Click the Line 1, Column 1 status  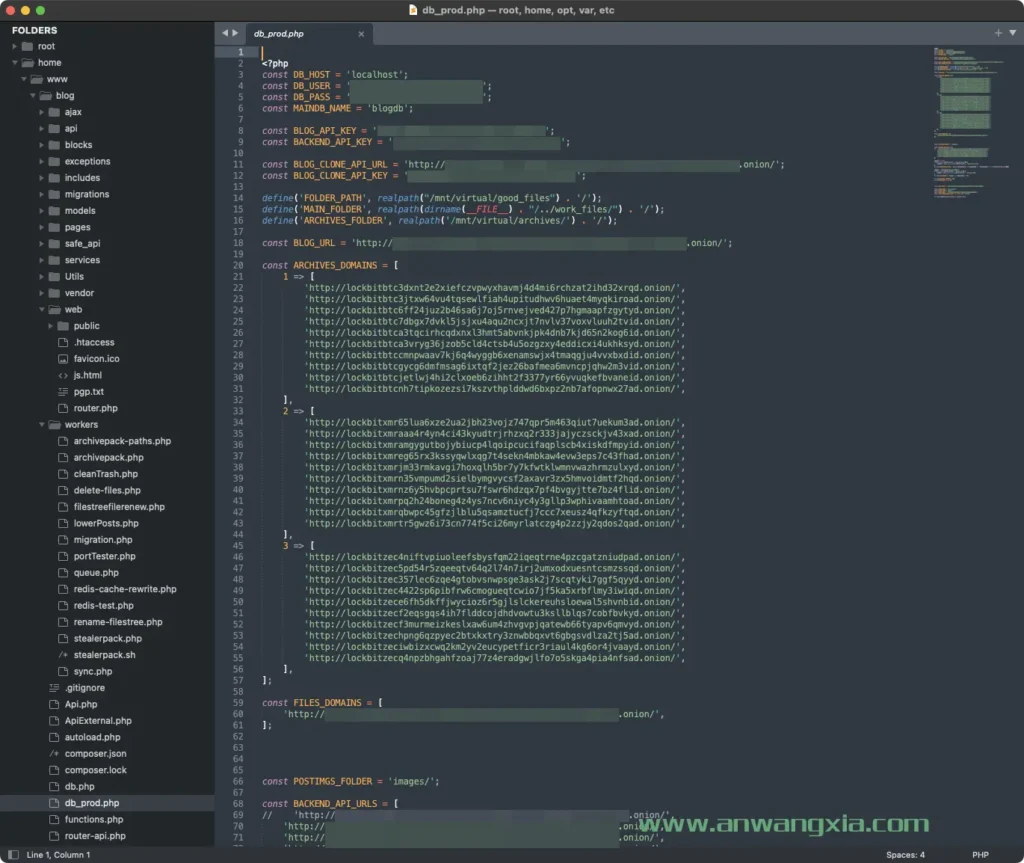[x=58, y=855]
